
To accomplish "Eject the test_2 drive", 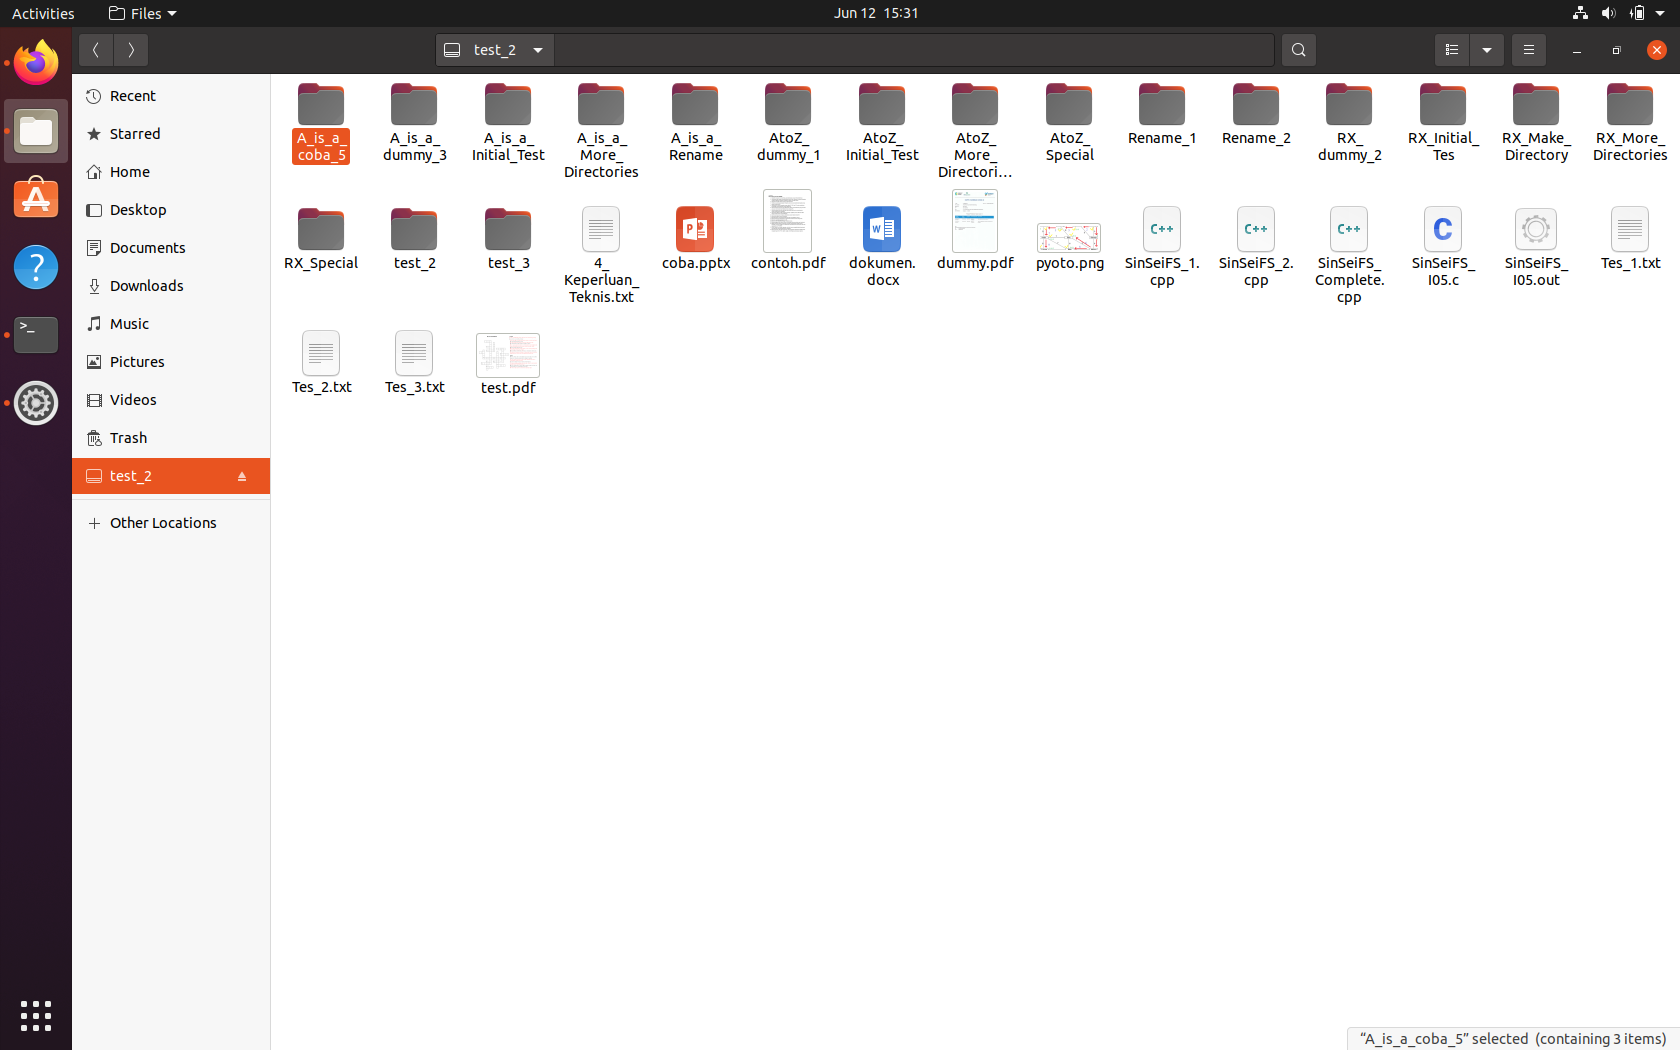I will (242, 476).
